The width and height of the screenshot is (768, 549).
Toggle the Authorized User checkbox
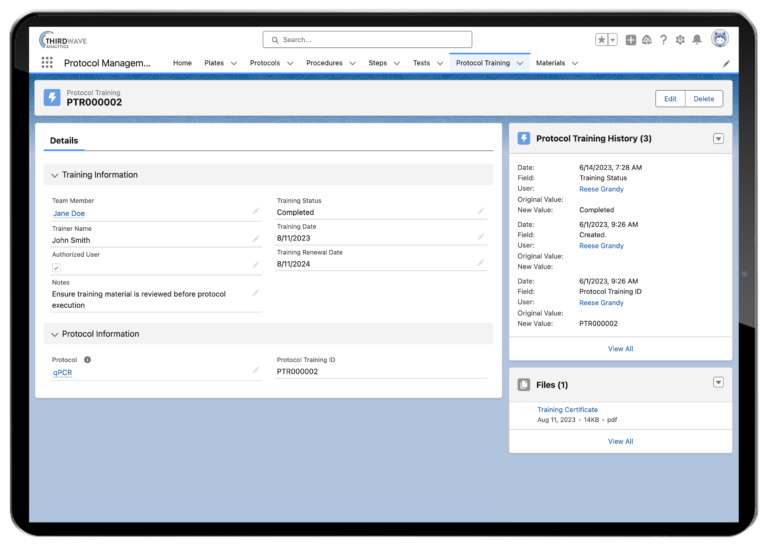[56, 267]
